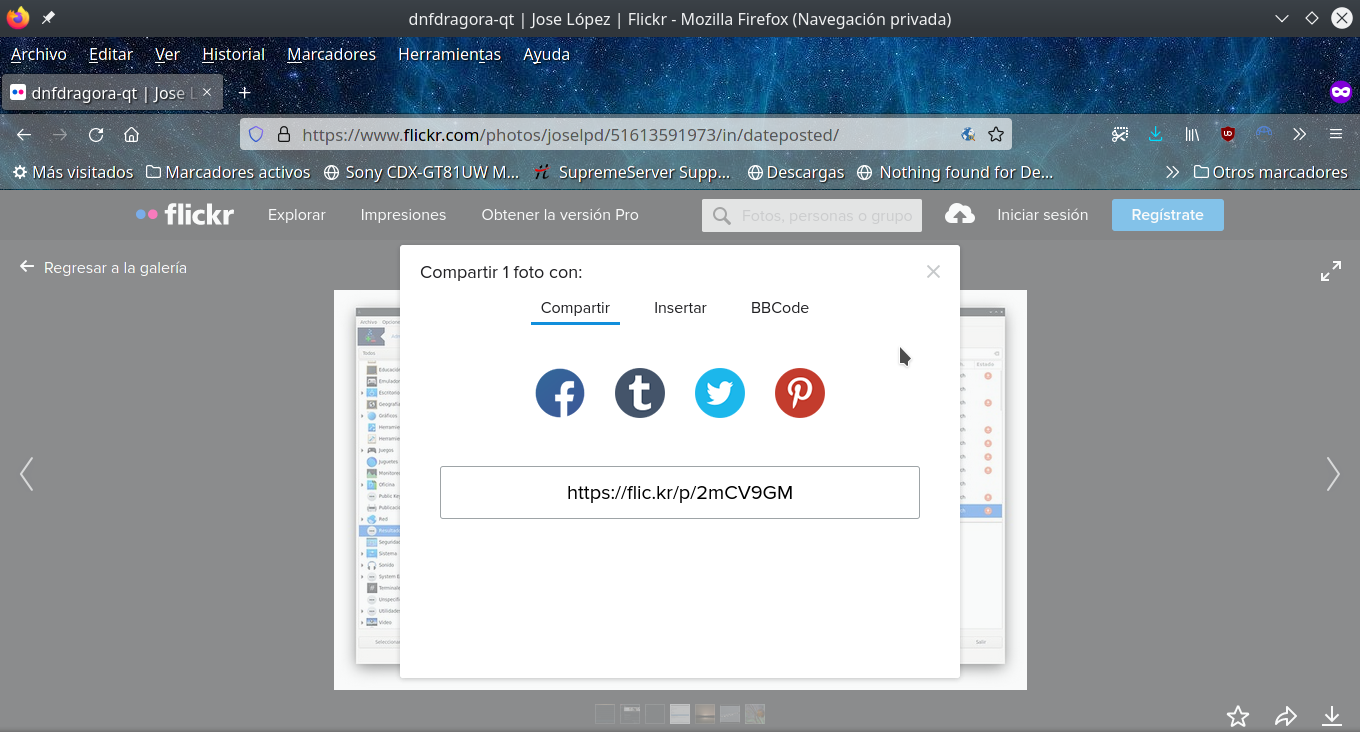Open the Herramientas menu
This screenshot has width=1360, height=732.
coord(449,54)
